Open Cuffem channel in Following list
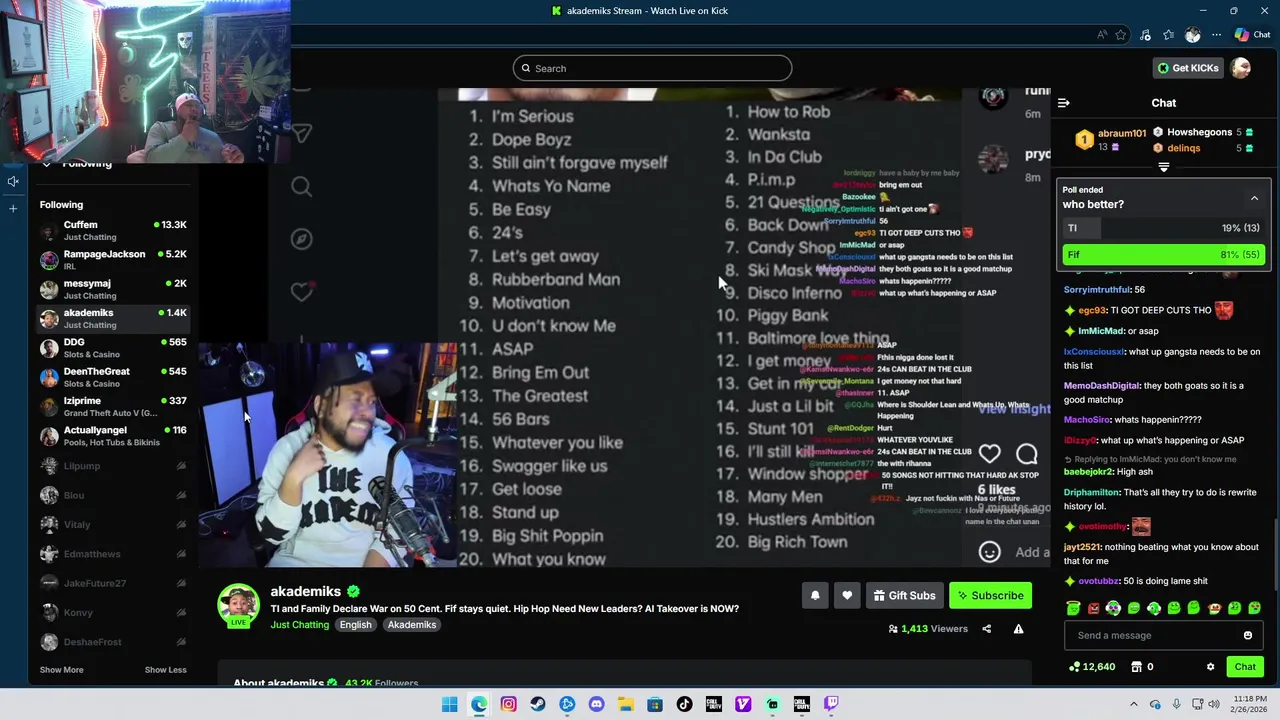This screenshot has height=720, width=1280. (113, 231)
